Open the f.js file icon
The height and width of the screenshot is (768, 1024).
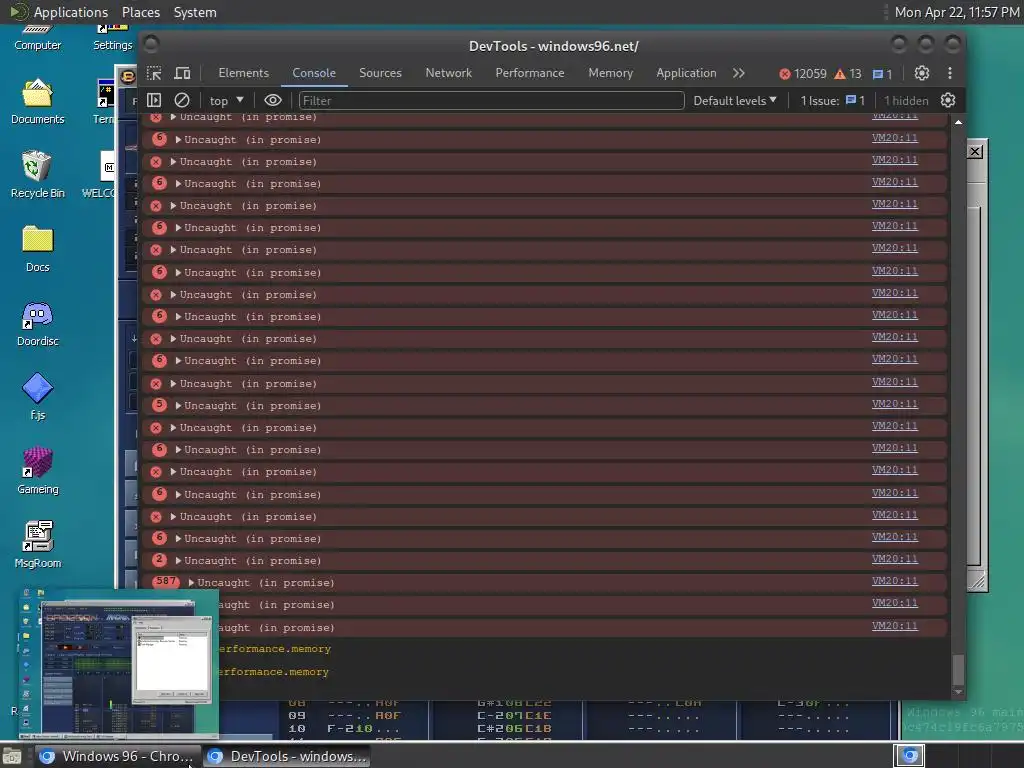(37, 397)
